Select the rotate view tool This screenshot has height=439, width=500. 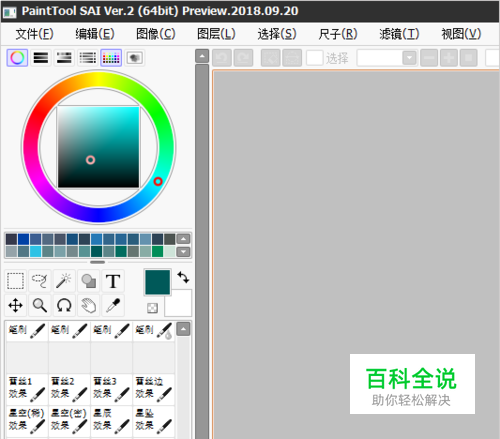64,305
